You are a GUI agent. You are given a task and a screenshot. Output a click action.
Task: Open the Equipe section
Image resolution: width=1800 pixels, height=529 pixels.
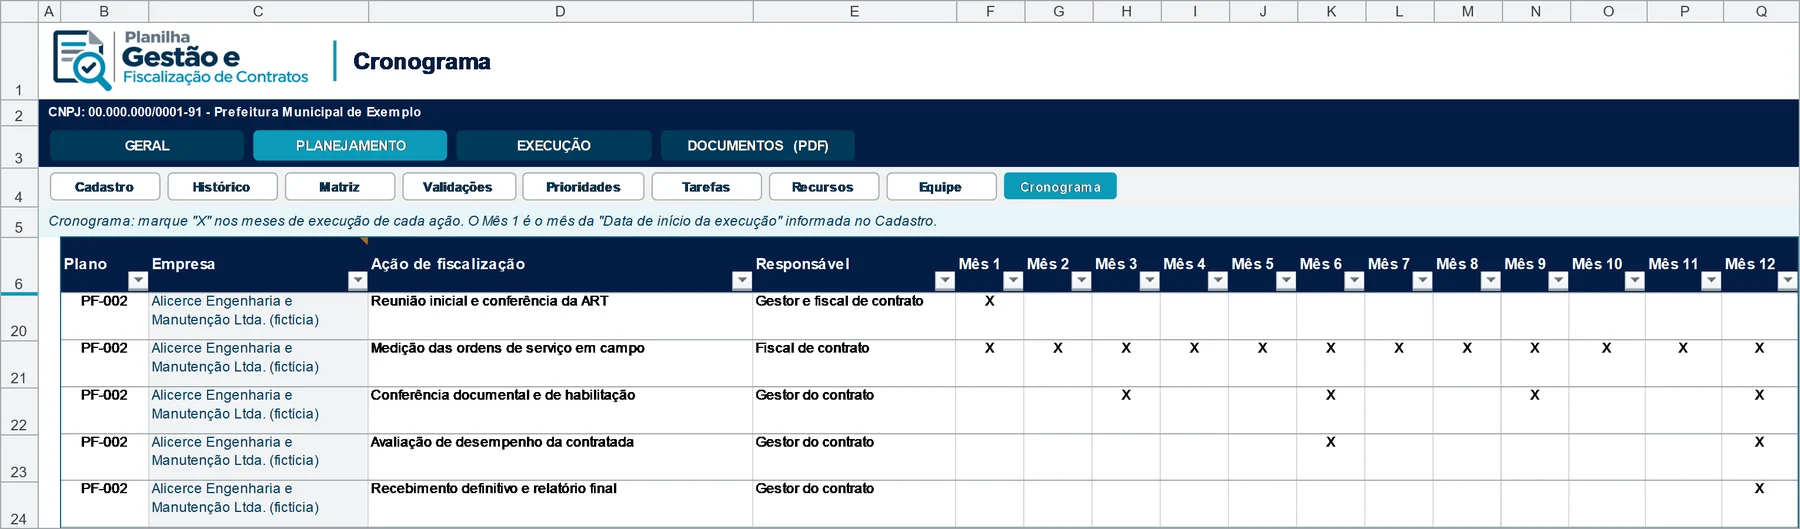coord(941,187)
